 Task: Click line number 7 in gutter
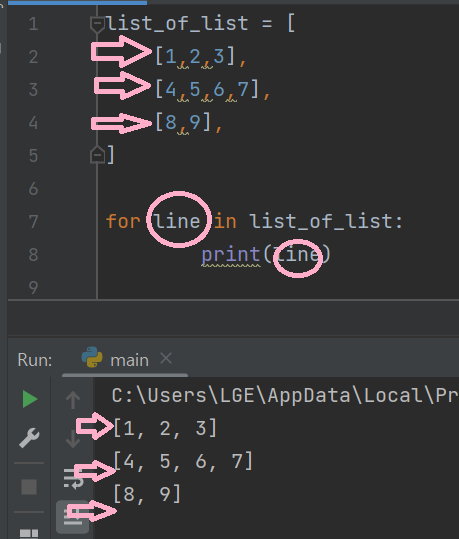click(x=33, y=222)
